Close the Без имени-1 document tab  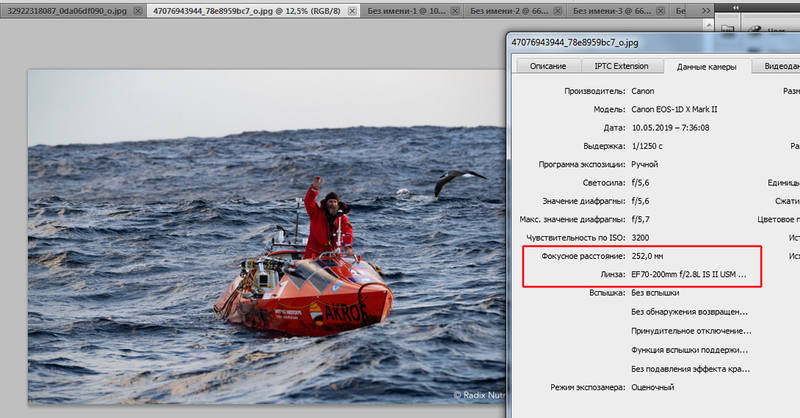pos(455,11)
